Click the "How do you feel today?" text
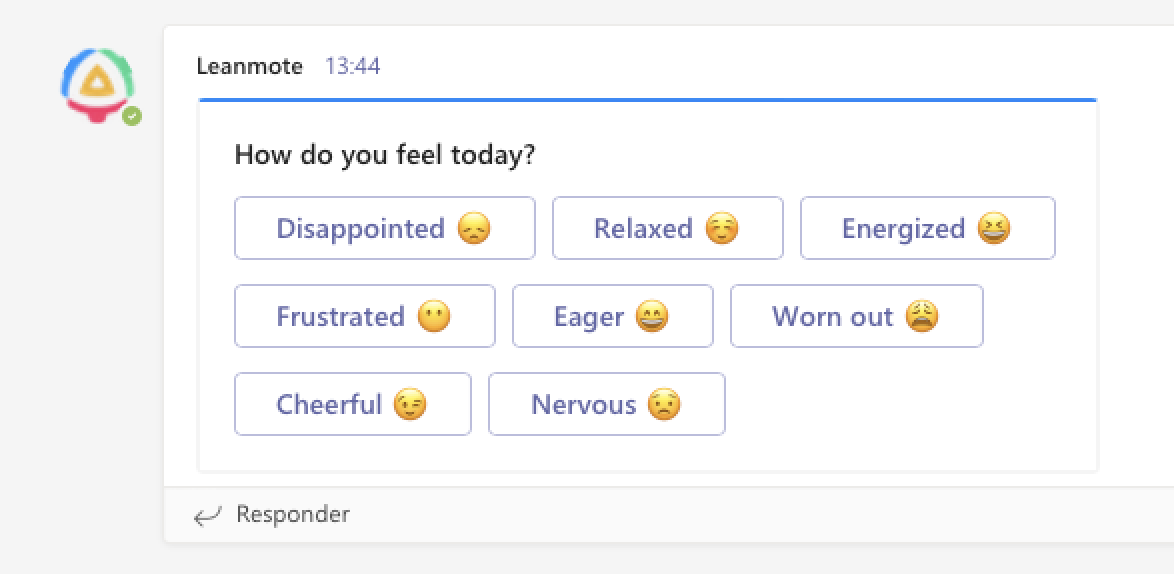This screenshot has height=574, width=1174. (385, 156)
